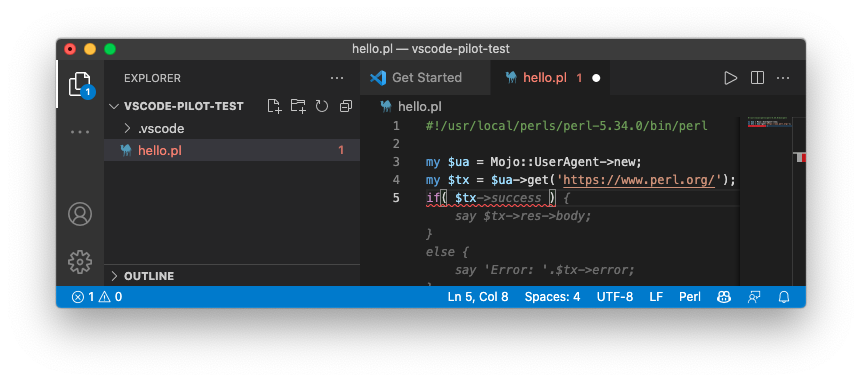Screen dimensions: 862x382
Task: Open hello.pl from the Explorer tree
Action: point(232,150)
